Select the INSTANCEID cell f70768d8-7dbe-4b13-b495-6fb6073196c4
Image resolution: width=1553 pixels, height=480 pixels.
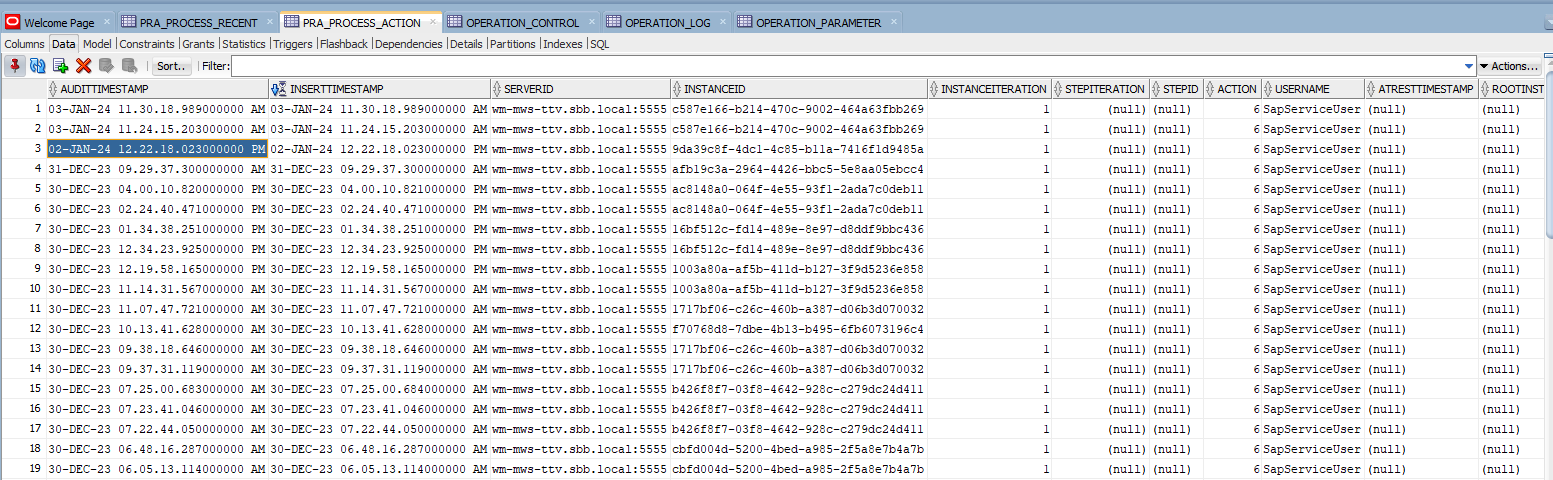pos(798,329)
